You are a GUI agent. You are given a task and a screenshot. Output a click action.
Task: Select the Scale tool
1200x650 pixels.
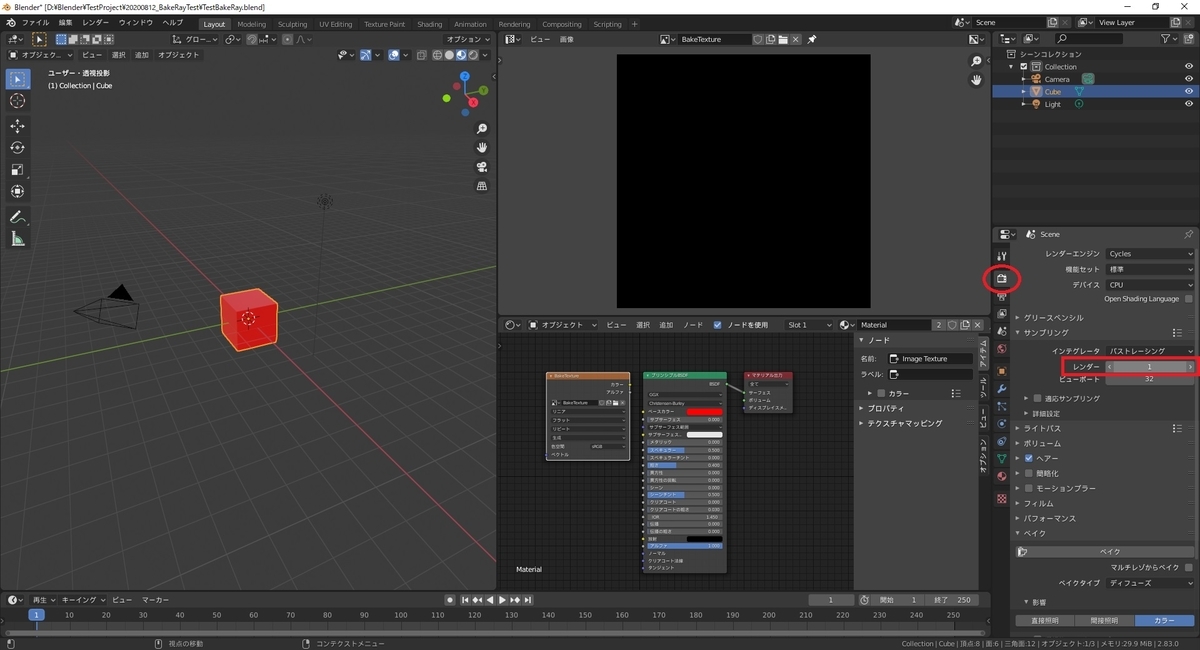click(x=18, y=170)
